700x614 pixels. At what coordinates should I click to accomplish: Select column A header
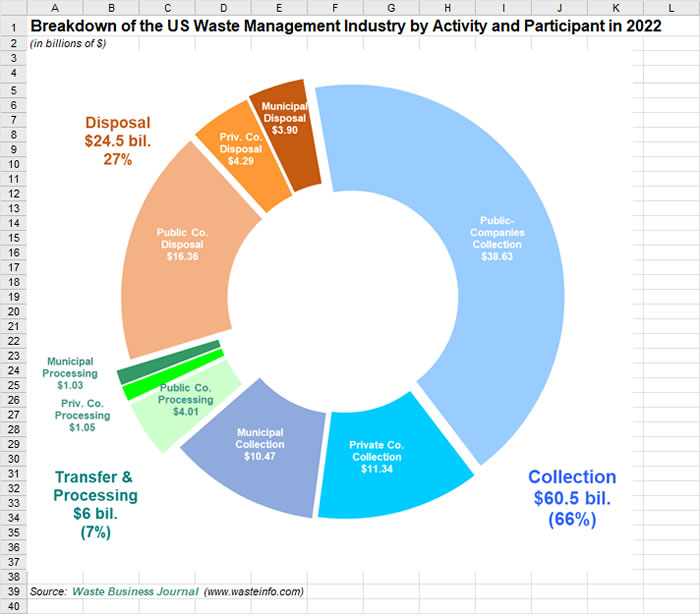tap(55, 8)
